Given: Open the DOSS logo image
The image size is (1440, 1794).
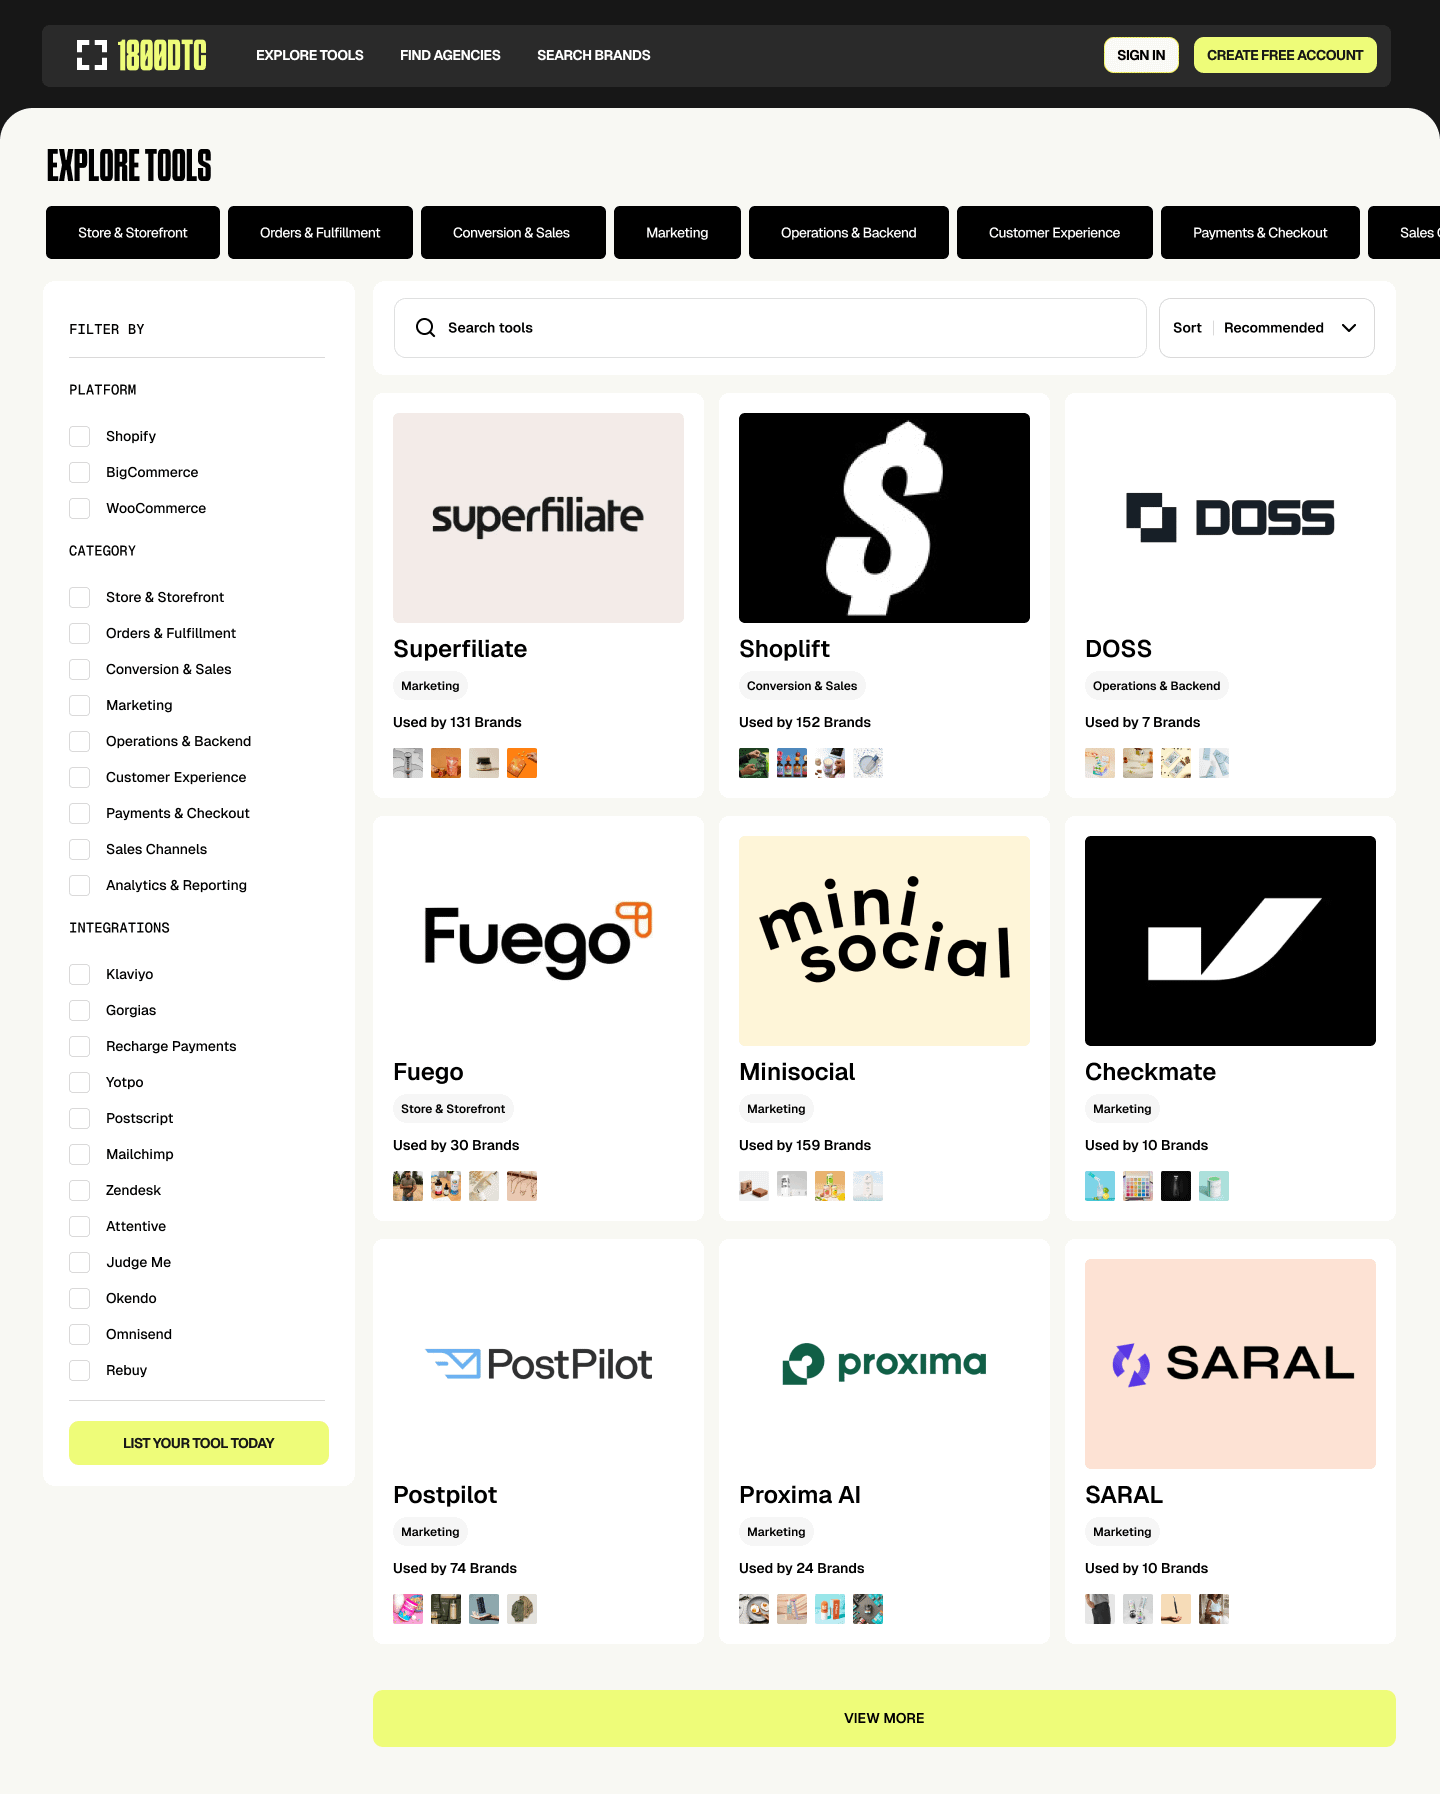Looking at the screenshot, I should point(1230,518).
